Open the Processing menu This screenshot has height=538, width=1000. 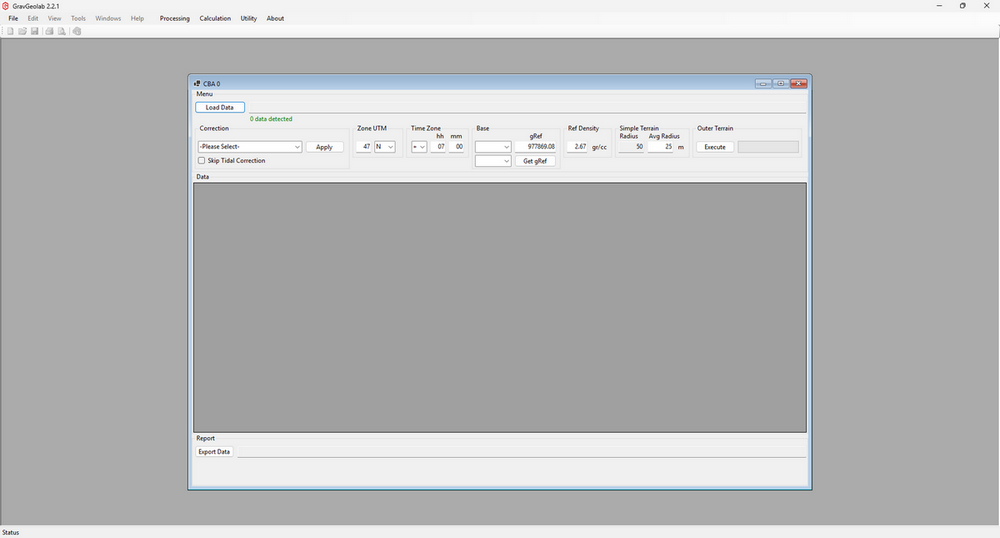pos(175,18)
